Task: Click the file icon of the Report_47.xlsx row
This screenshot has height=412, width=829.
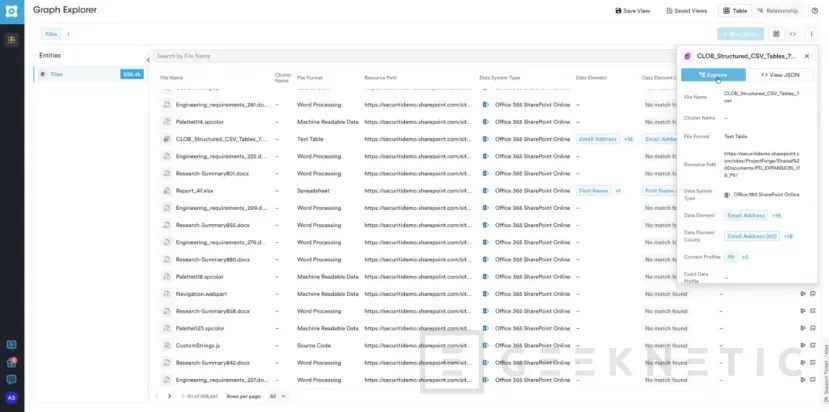Action: (x=167, y=190)
